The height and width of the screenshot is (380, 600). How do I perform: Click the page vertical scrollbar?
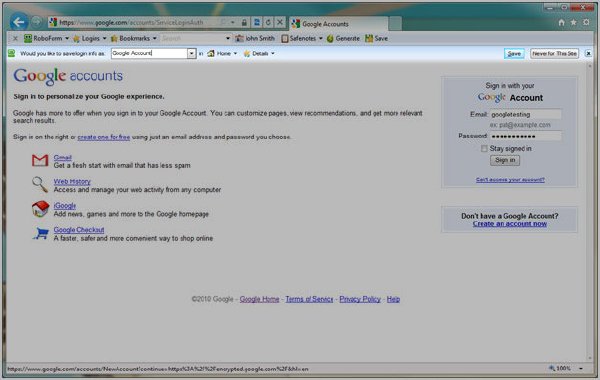[589, 212]
